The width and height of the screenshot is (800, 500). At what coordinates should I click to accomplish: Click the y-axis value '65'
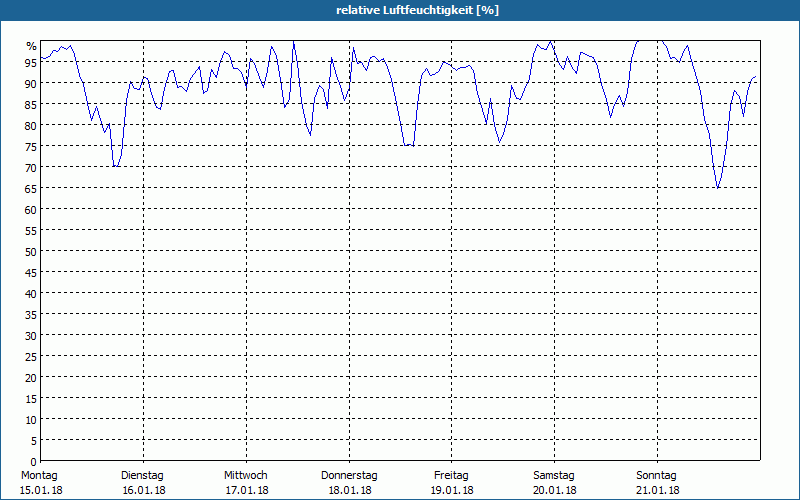coord(31,189)
